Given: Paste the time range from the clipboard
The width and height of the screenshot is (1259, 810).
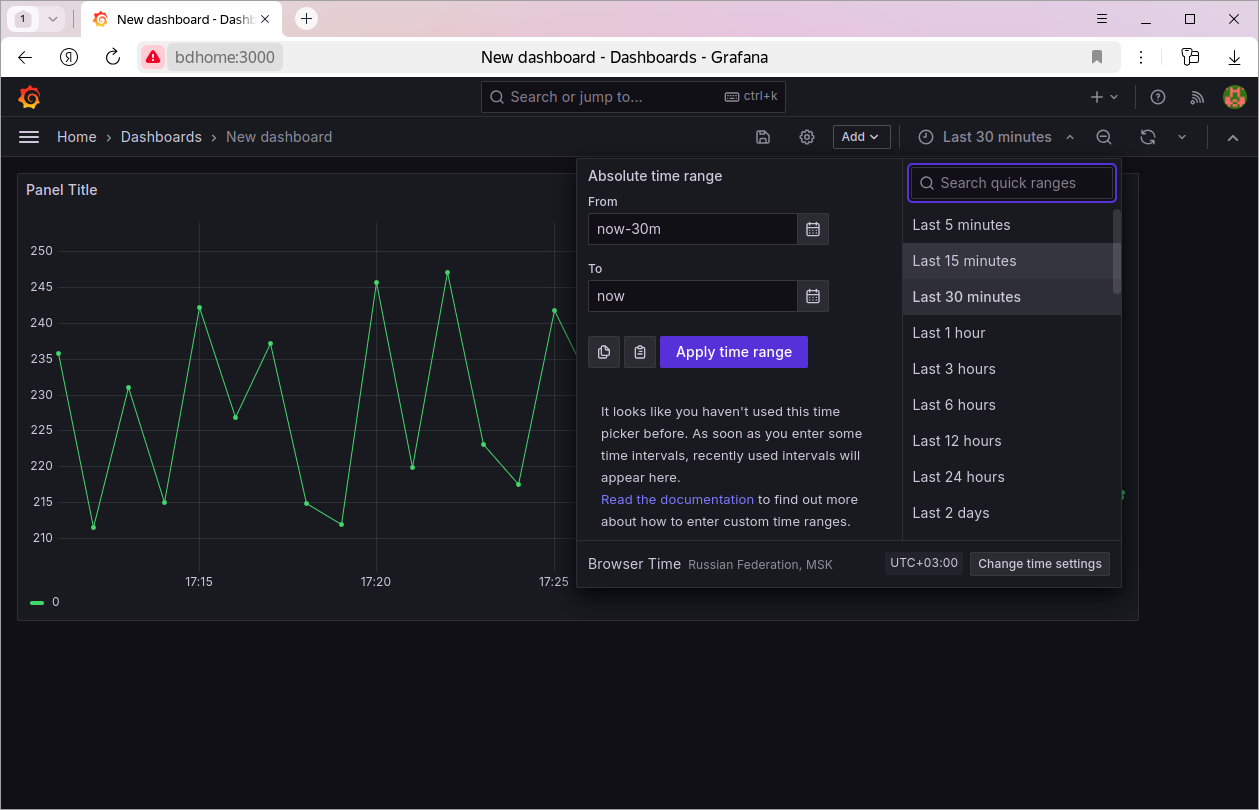Looking at the screenshot, I should 640,352.
